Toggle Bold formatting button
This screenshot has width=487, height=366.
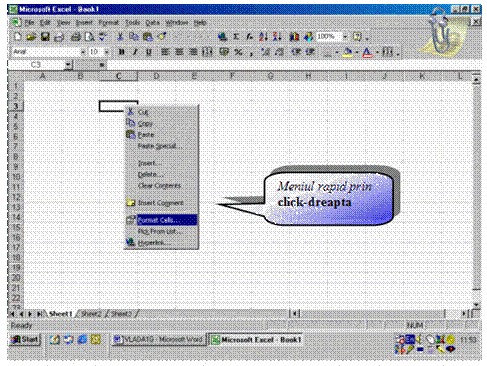(122, 52)
